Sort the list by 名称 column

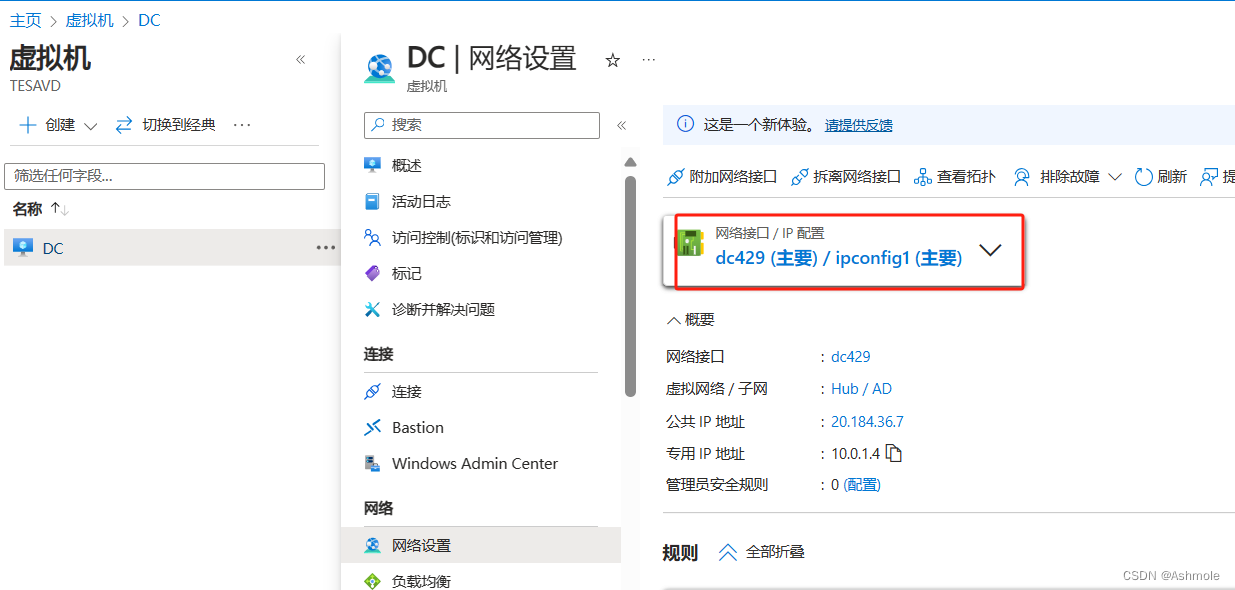pyautogui.click(x=40, y=209)
